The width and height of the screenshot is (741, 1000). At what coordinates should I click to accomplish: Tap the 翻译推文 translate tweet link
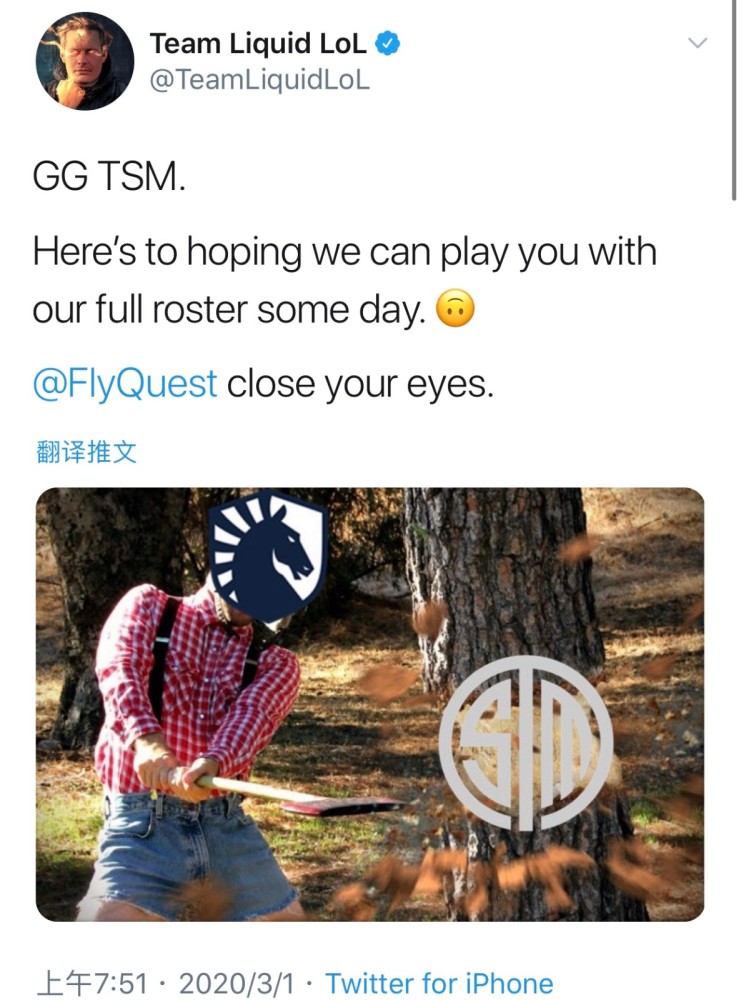pyautogui.click(x=86, y=452)
